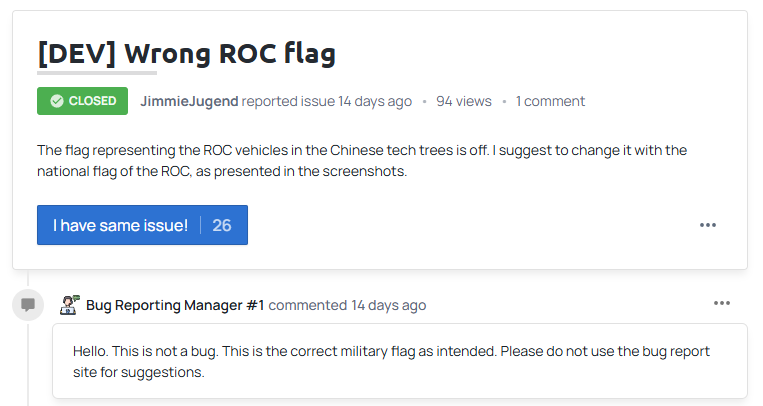Open JimmieJugend's profile link

(189, 101)
